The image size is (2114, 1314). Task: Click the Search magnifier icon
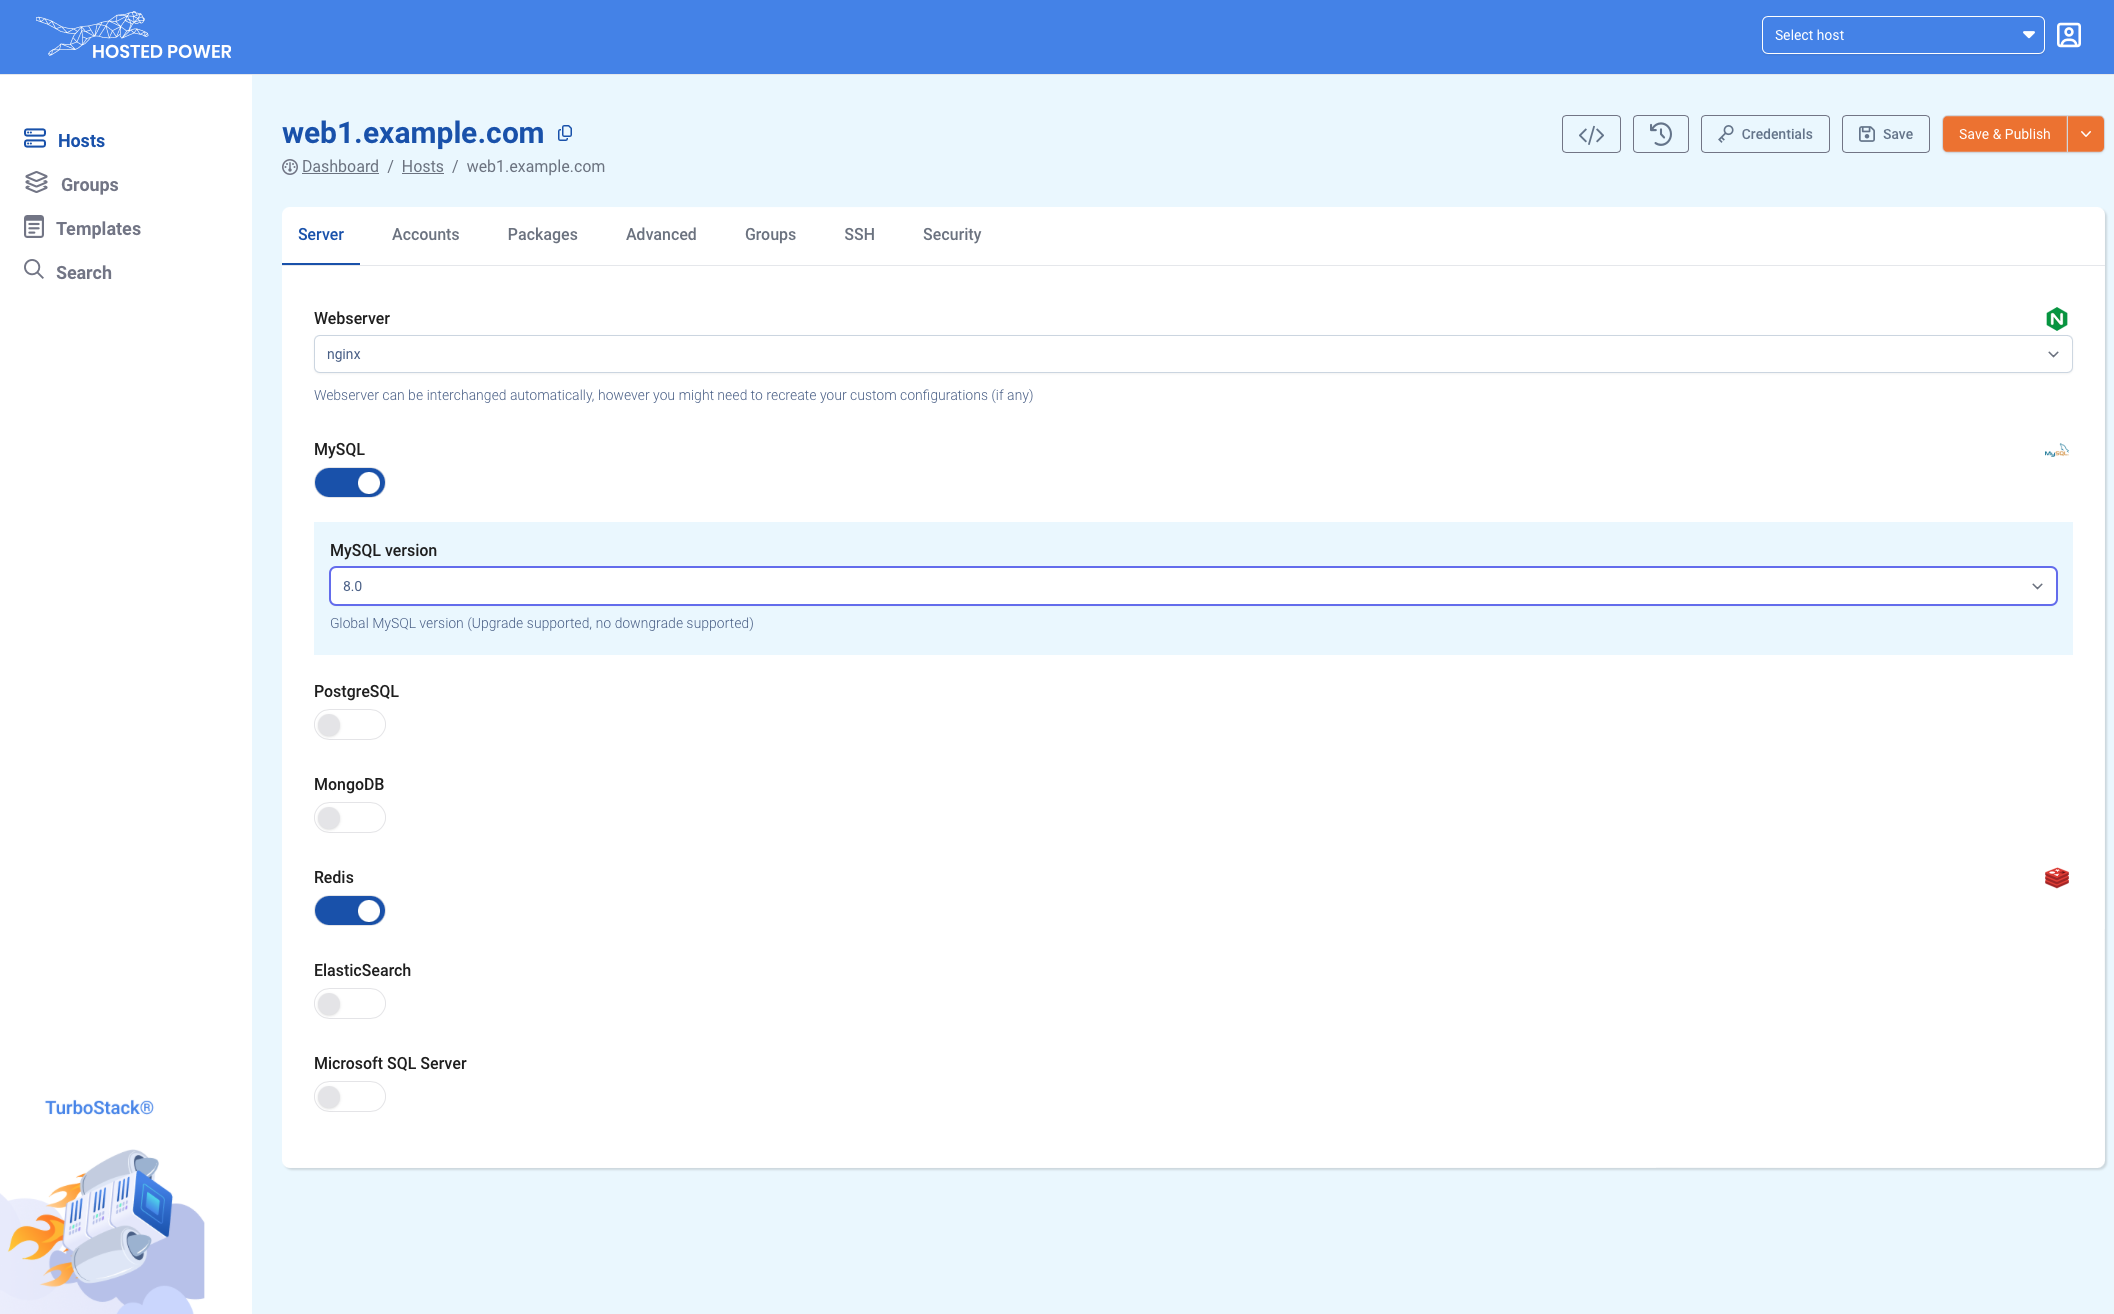pyautogui.click(x=34, y=269)
